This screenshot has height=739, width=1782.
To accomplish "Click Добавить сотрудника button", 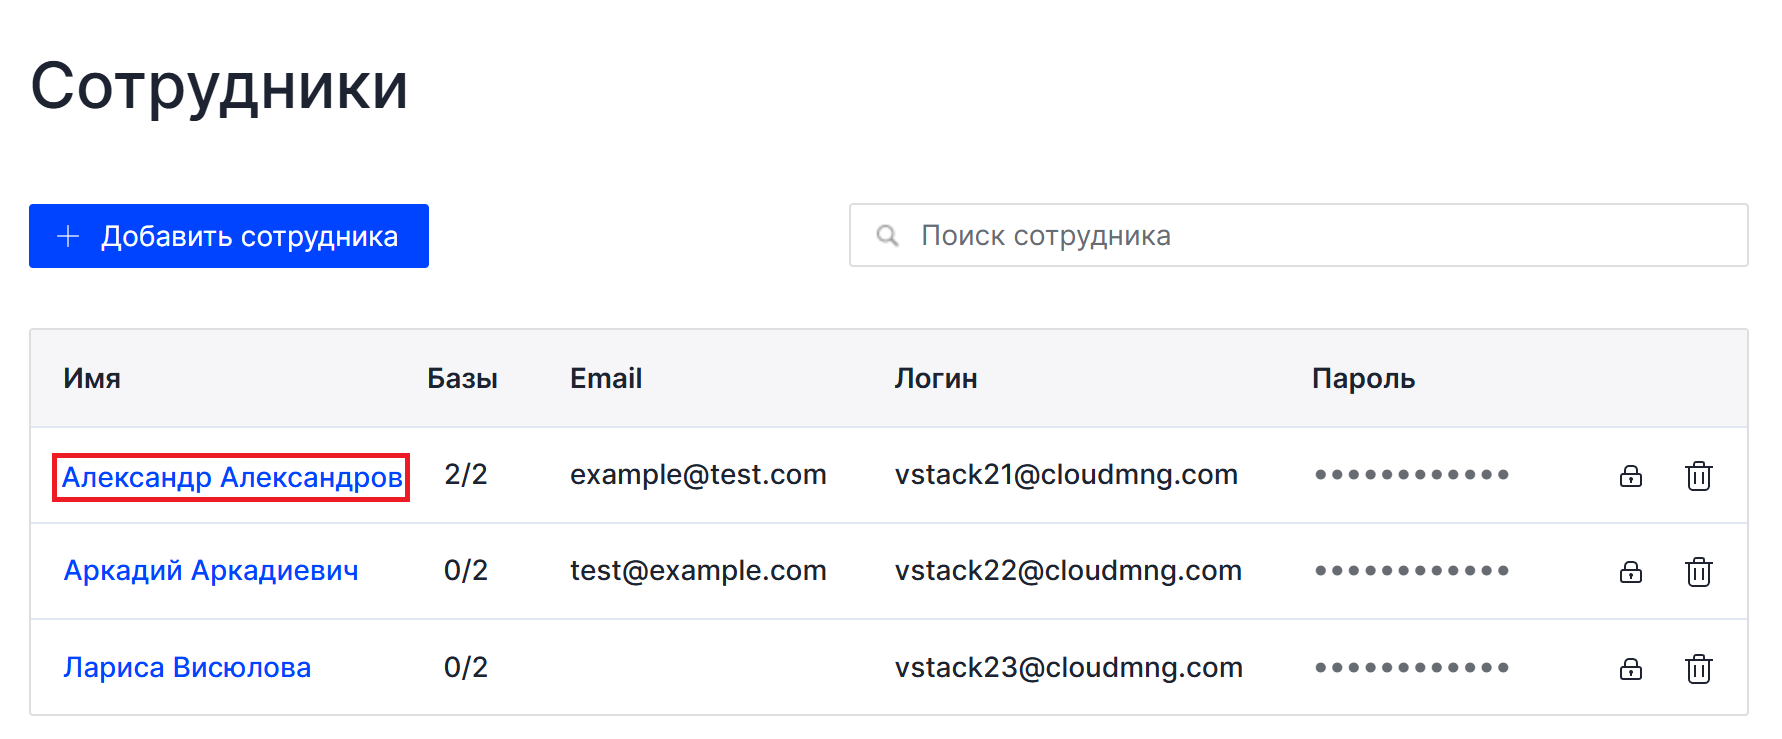I will (229, 236).
